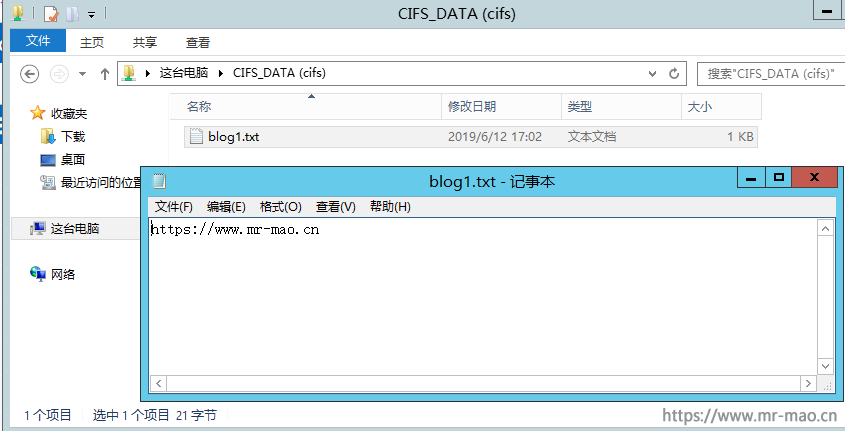Minimize the Notepad window
Viewport: 845px width, 431px height.
tap(751, 177)
